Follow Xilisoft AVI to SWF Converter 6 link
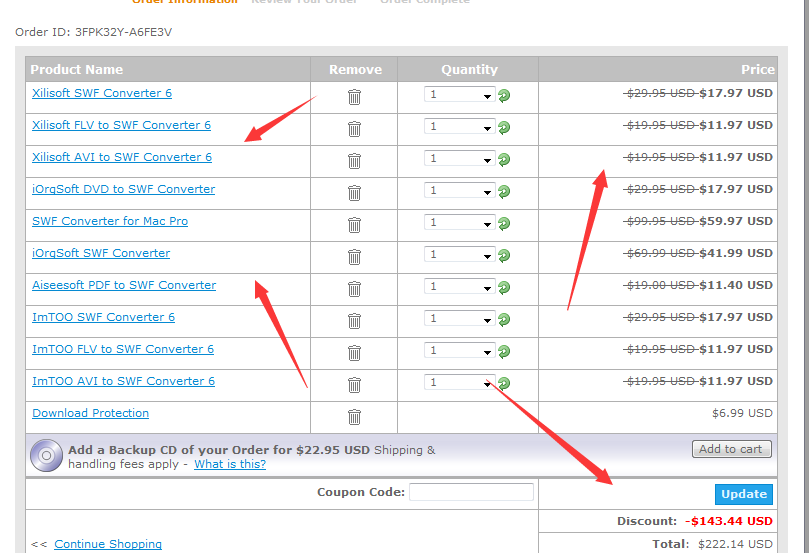The image size is (809, 553). point(122,157)
